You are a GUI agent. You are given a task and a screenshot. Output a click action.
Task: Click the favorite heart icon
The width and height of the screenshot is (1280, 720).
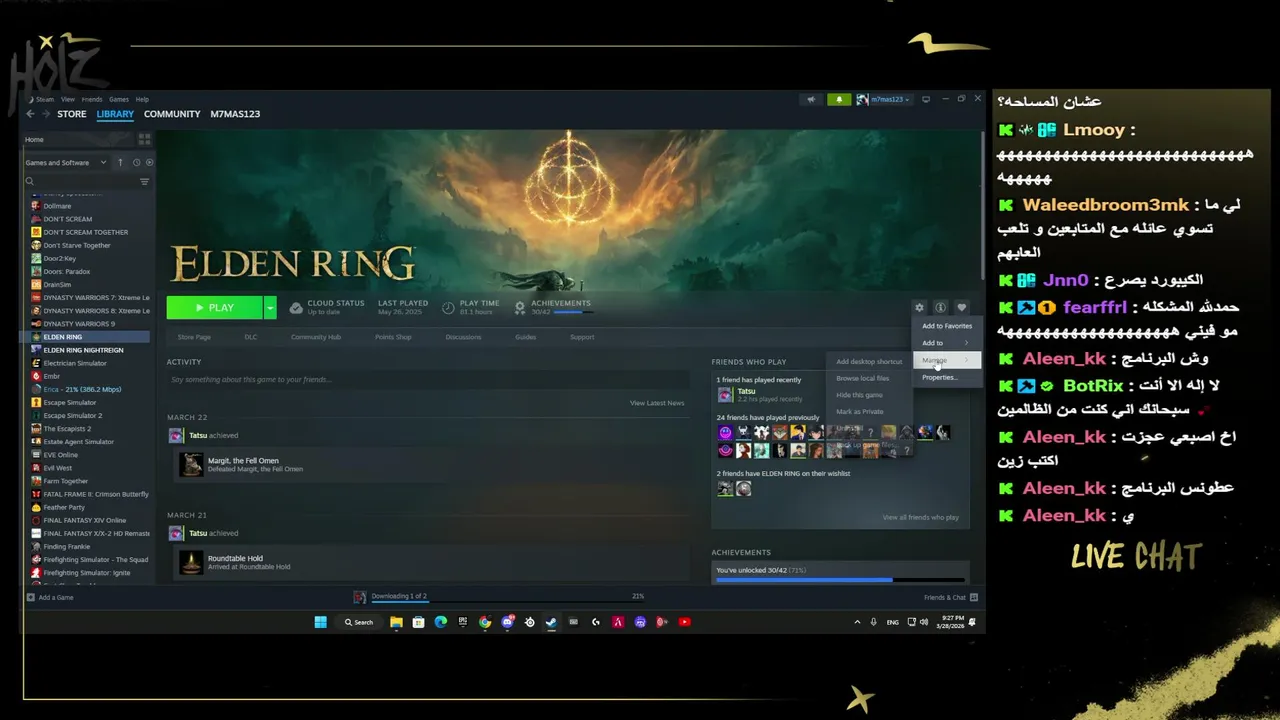point(961,307)
